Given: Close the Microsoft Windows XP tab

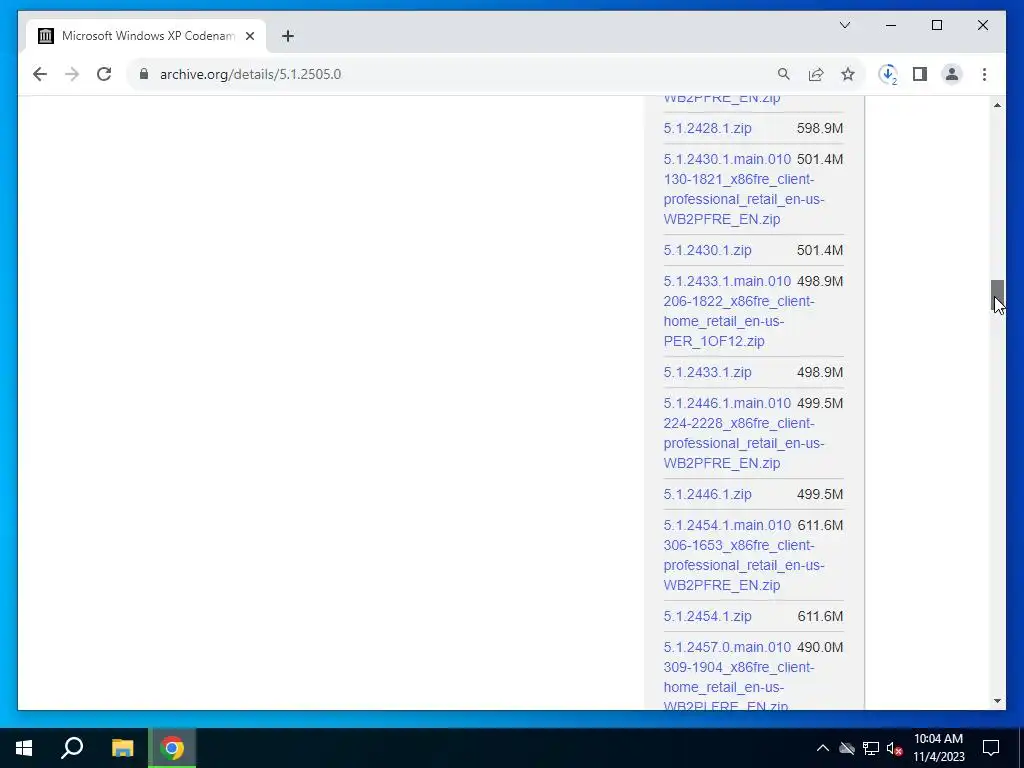Looking at the screenshot, I should point(249,36).
